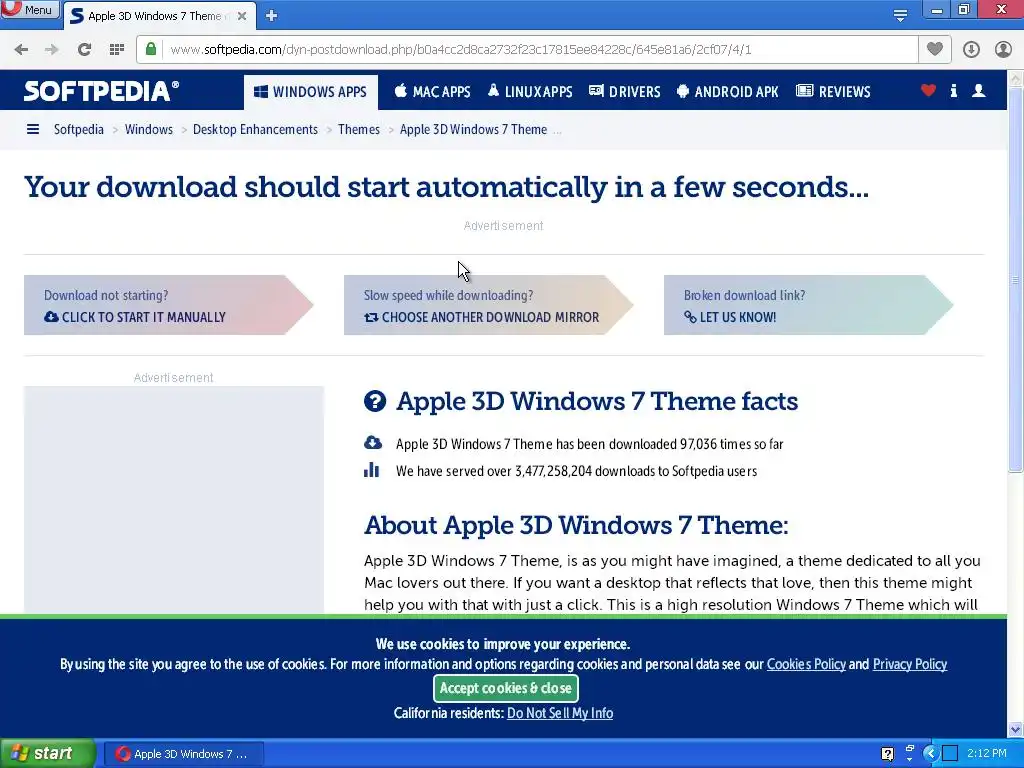Viewport: 1024px width, 768px height.
Task: Click the green padlock security icon
Action: (151, 49)
